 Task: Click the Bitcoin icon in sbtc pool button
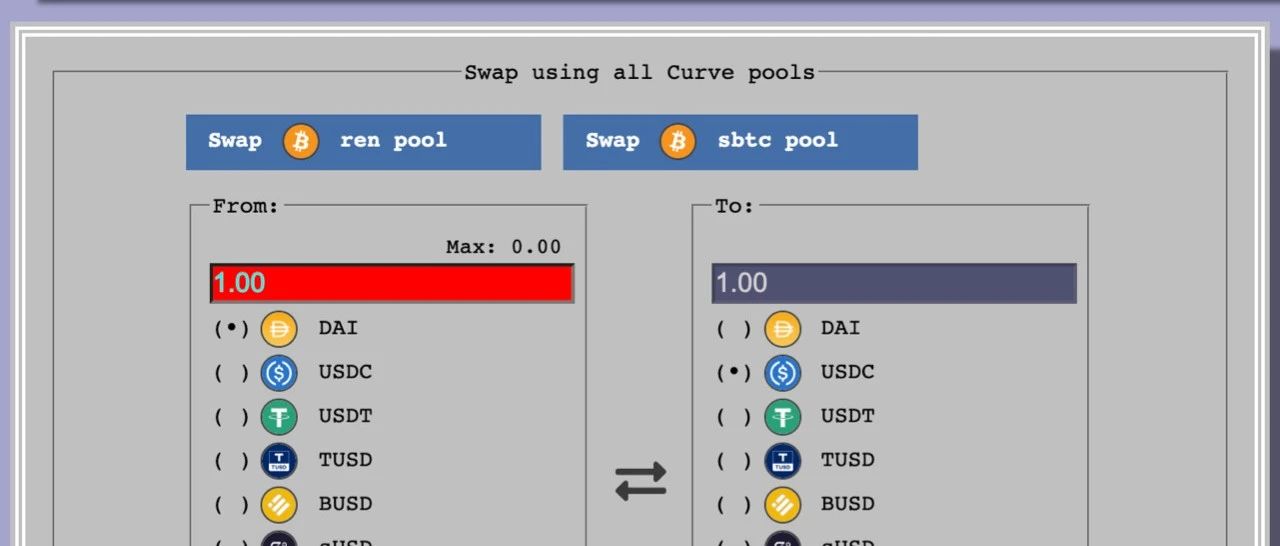click(678, 141)
